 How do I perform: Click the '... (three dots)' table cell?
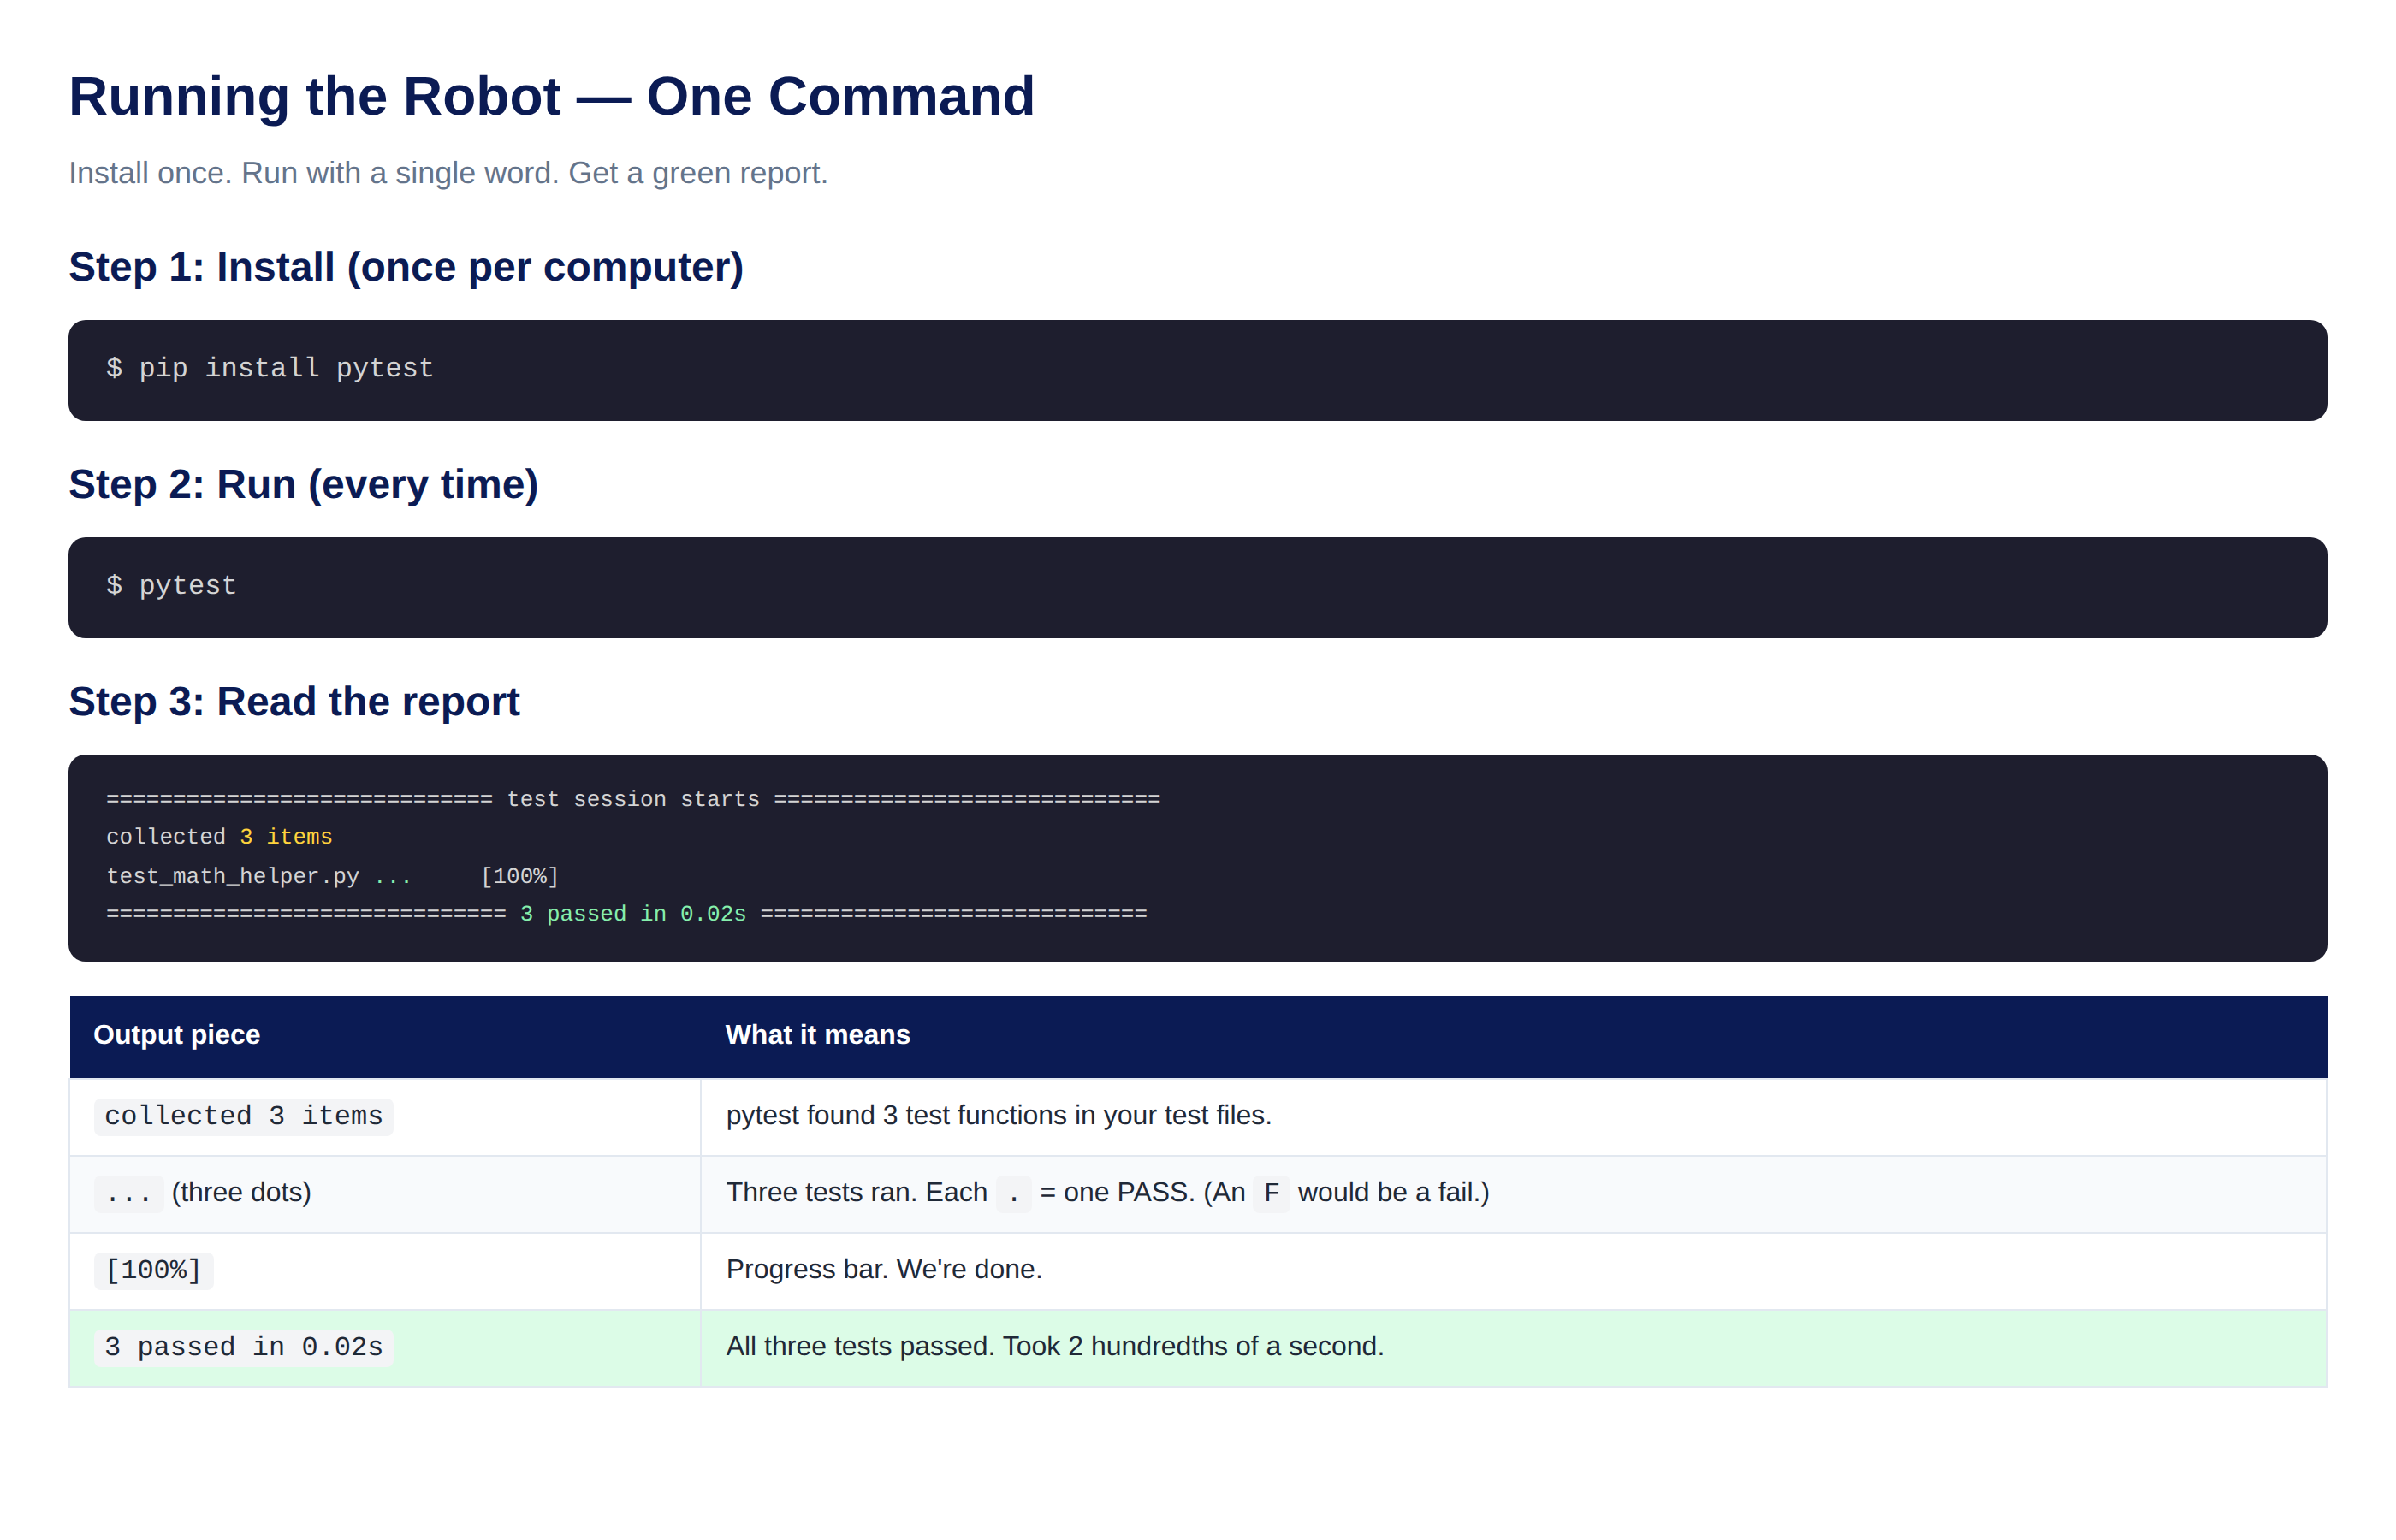coord(385,1194)
